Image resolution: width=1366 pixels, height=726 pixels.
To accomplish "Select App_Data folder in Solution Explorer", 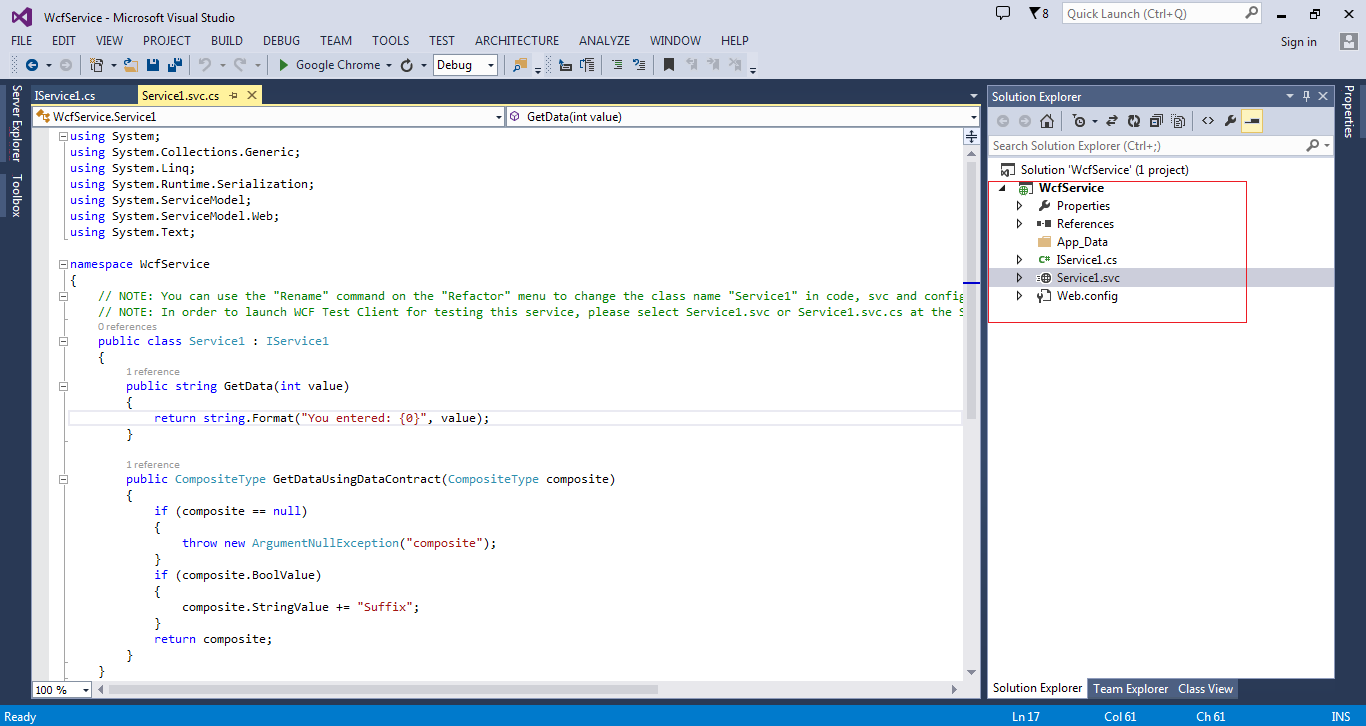I will click(1082, 242).
